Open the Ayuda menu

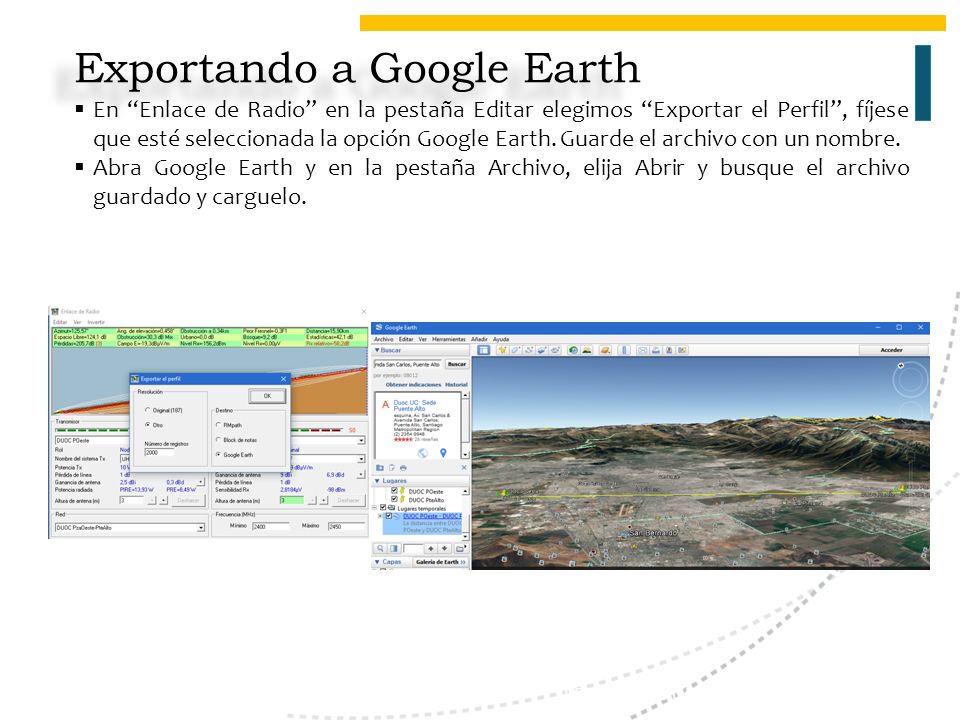(x=501, y=339)
